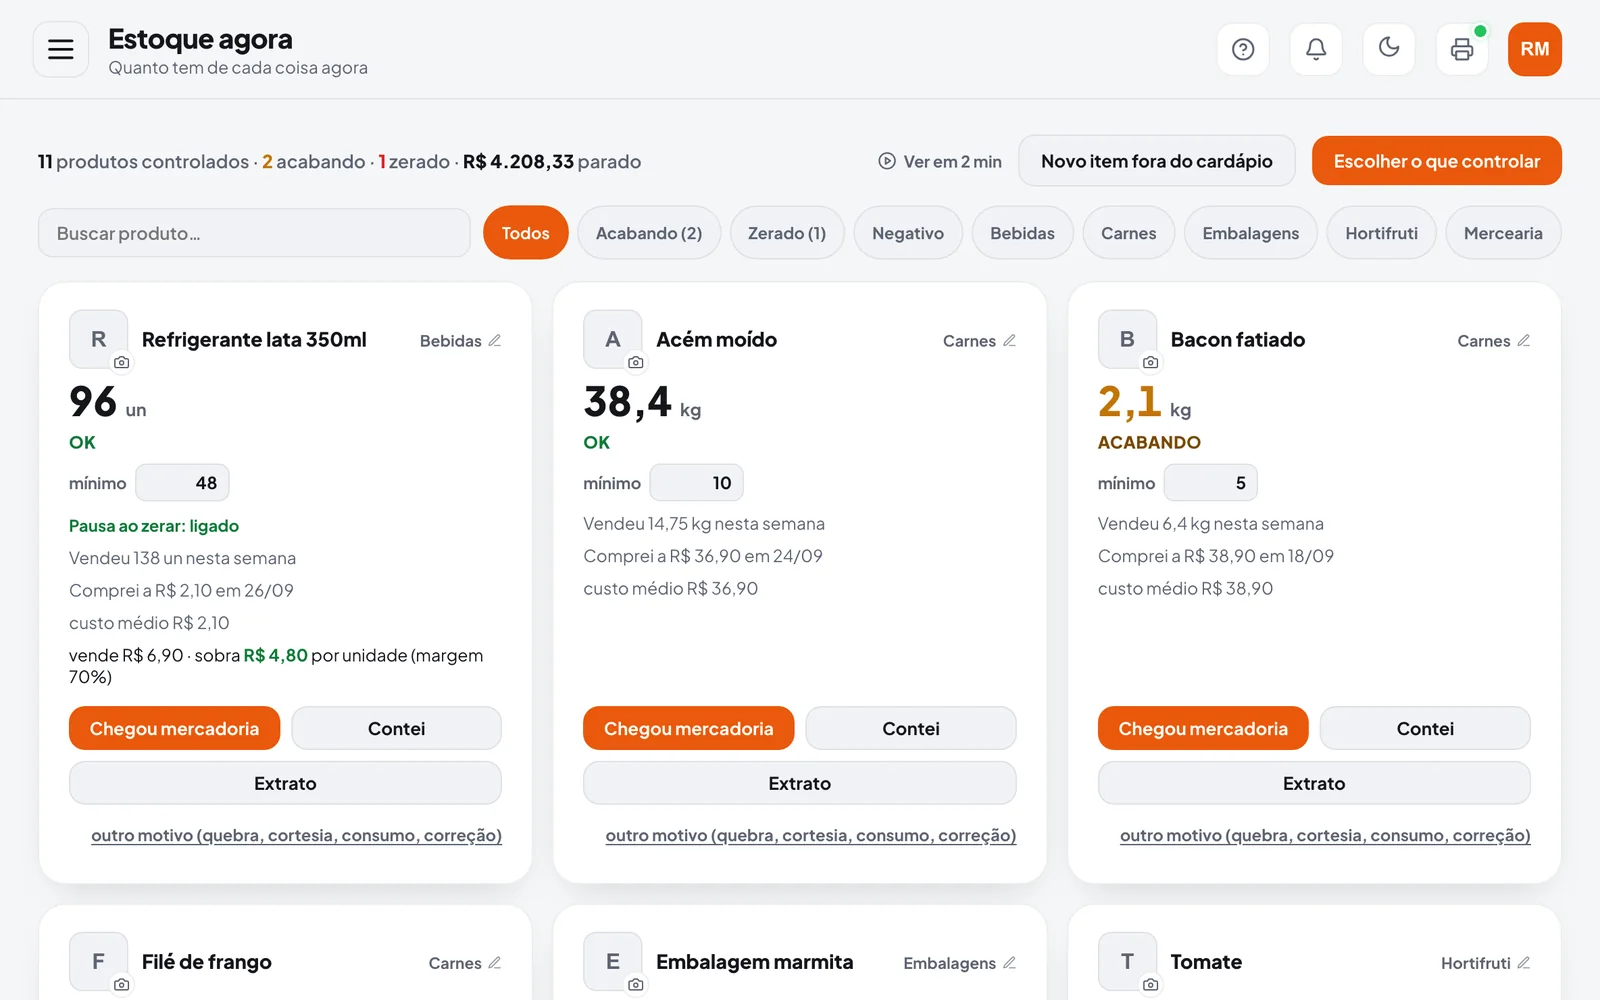The image size is (1600, 1000).
Task: Click 'outro motivo' link under Acém moído
Action: pyautogui.click(x=811, y=835)
